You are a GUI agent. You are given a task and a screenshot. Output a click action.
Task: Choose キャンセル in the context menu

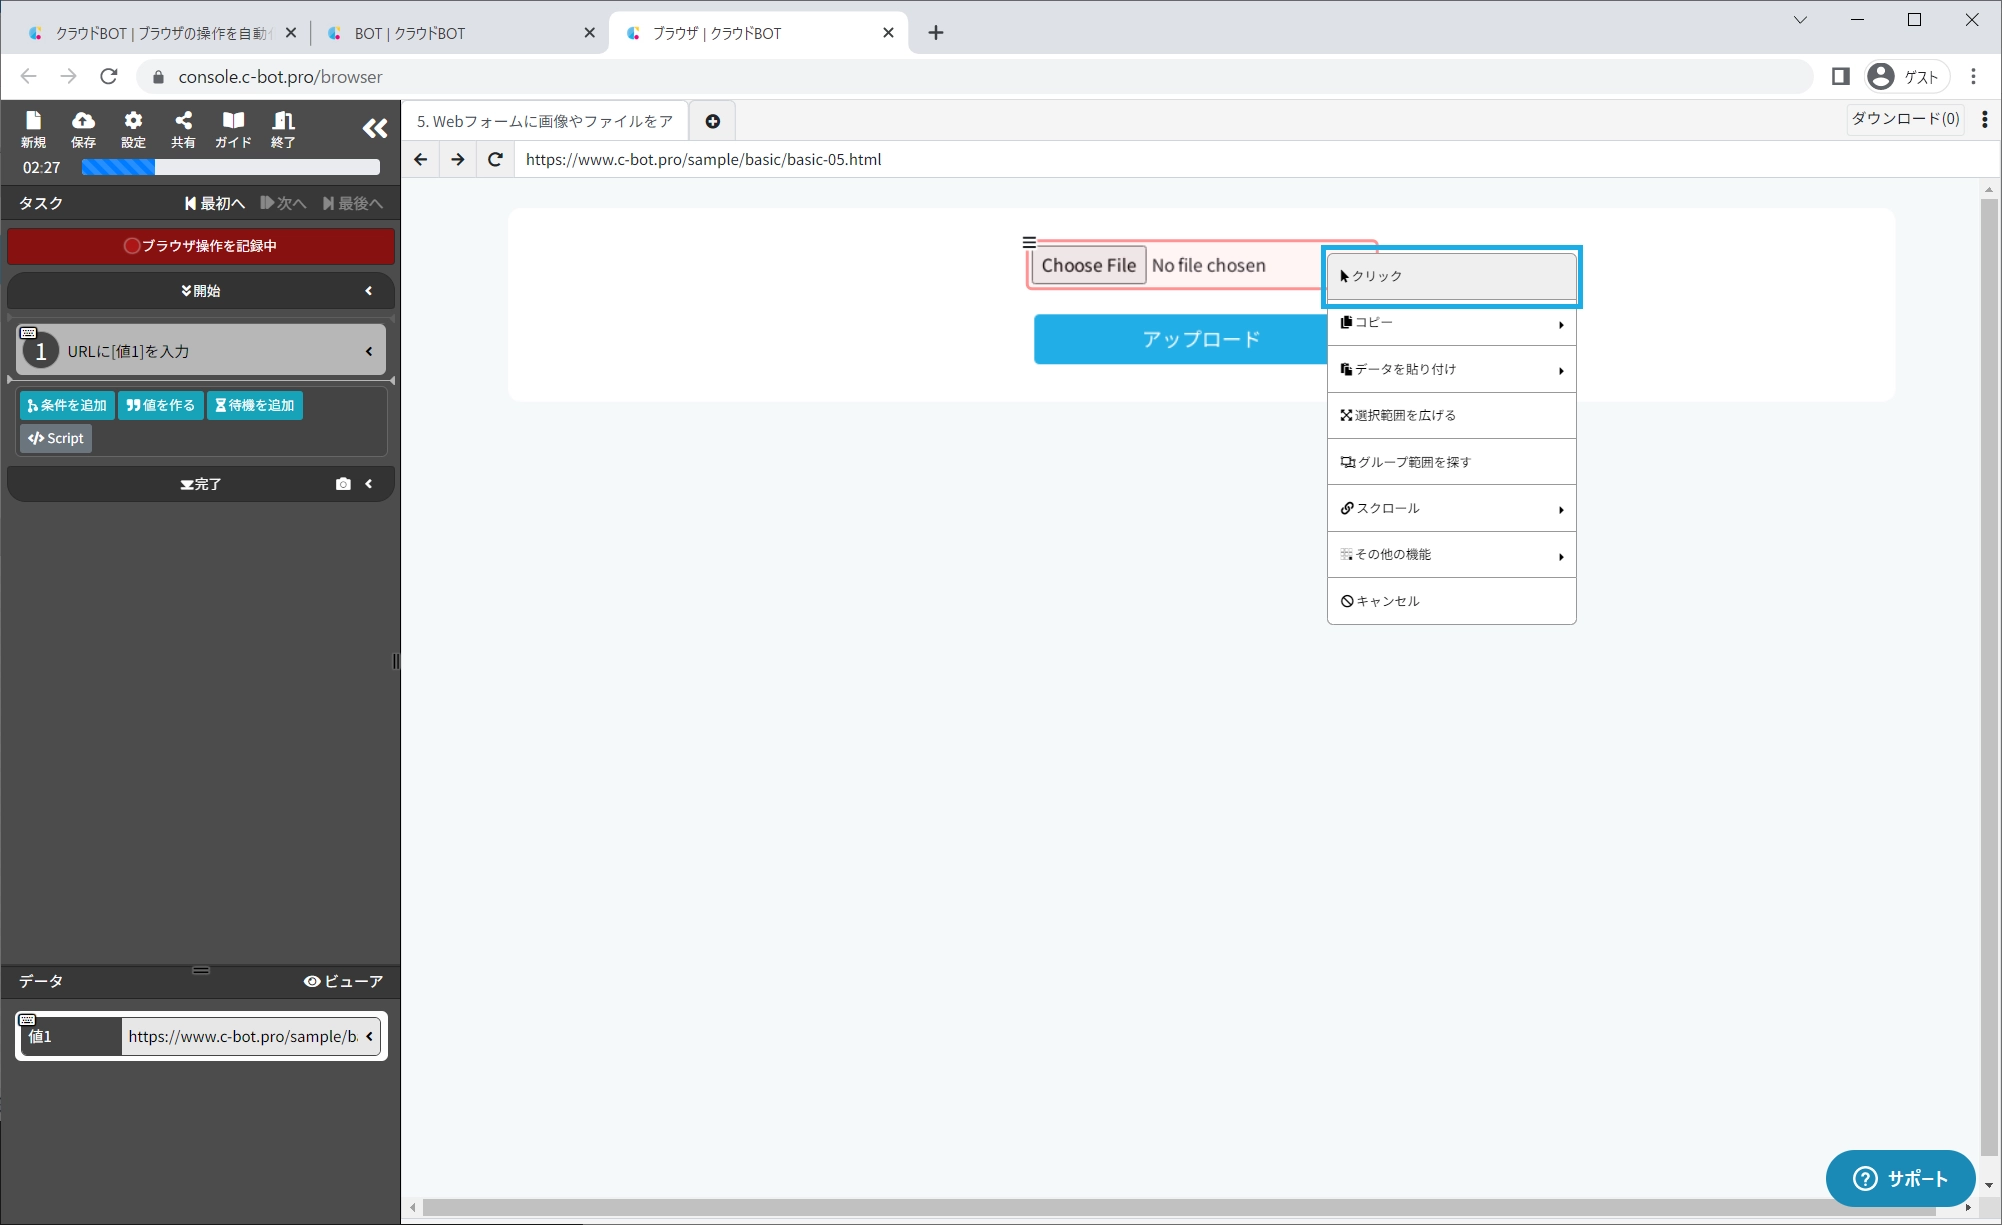point(1451,601)
